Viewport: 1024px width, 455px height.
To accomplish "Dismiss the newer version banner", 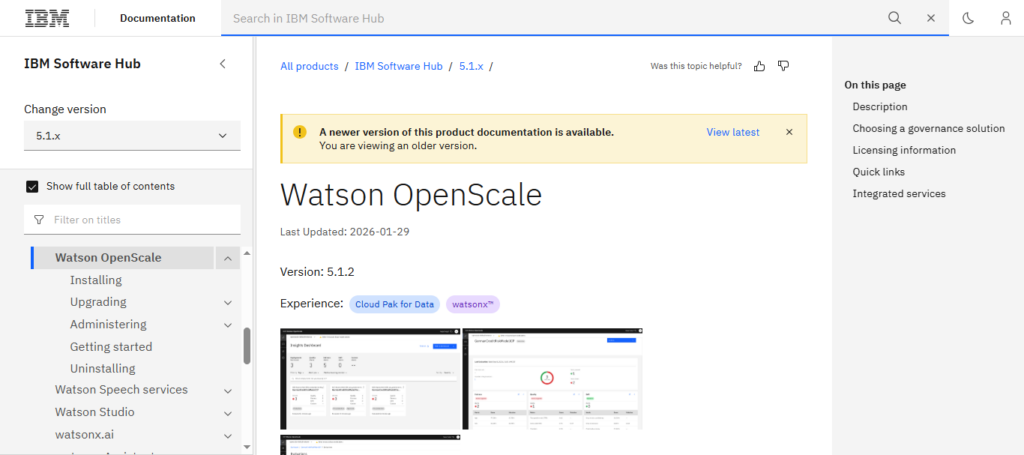I will [789, 132].
